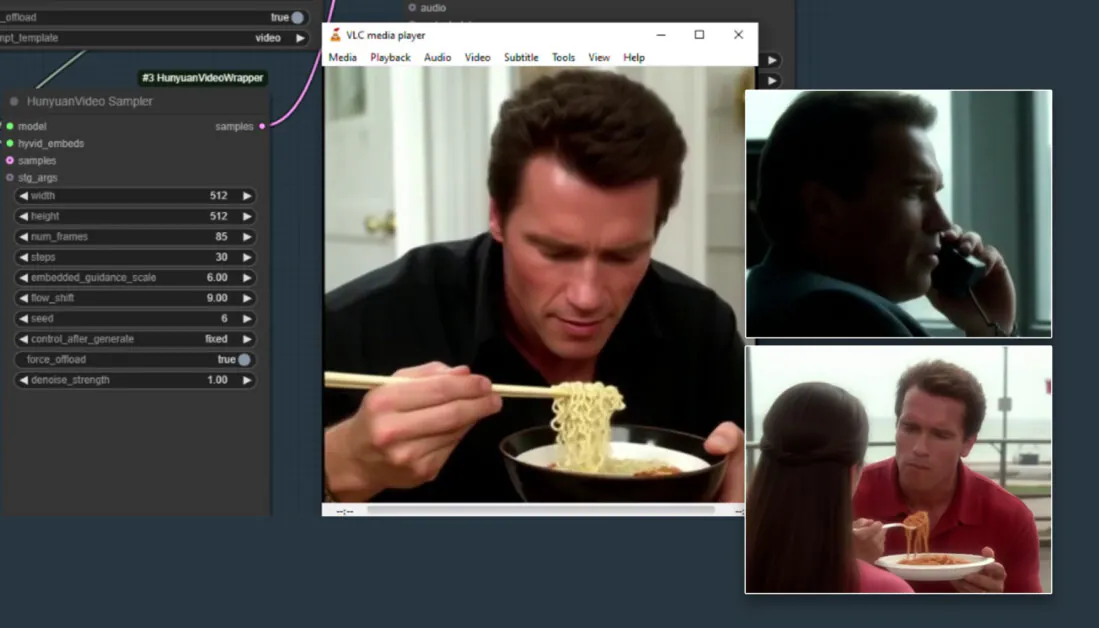Decrease num_frames with left arrow

coord(23,236)
